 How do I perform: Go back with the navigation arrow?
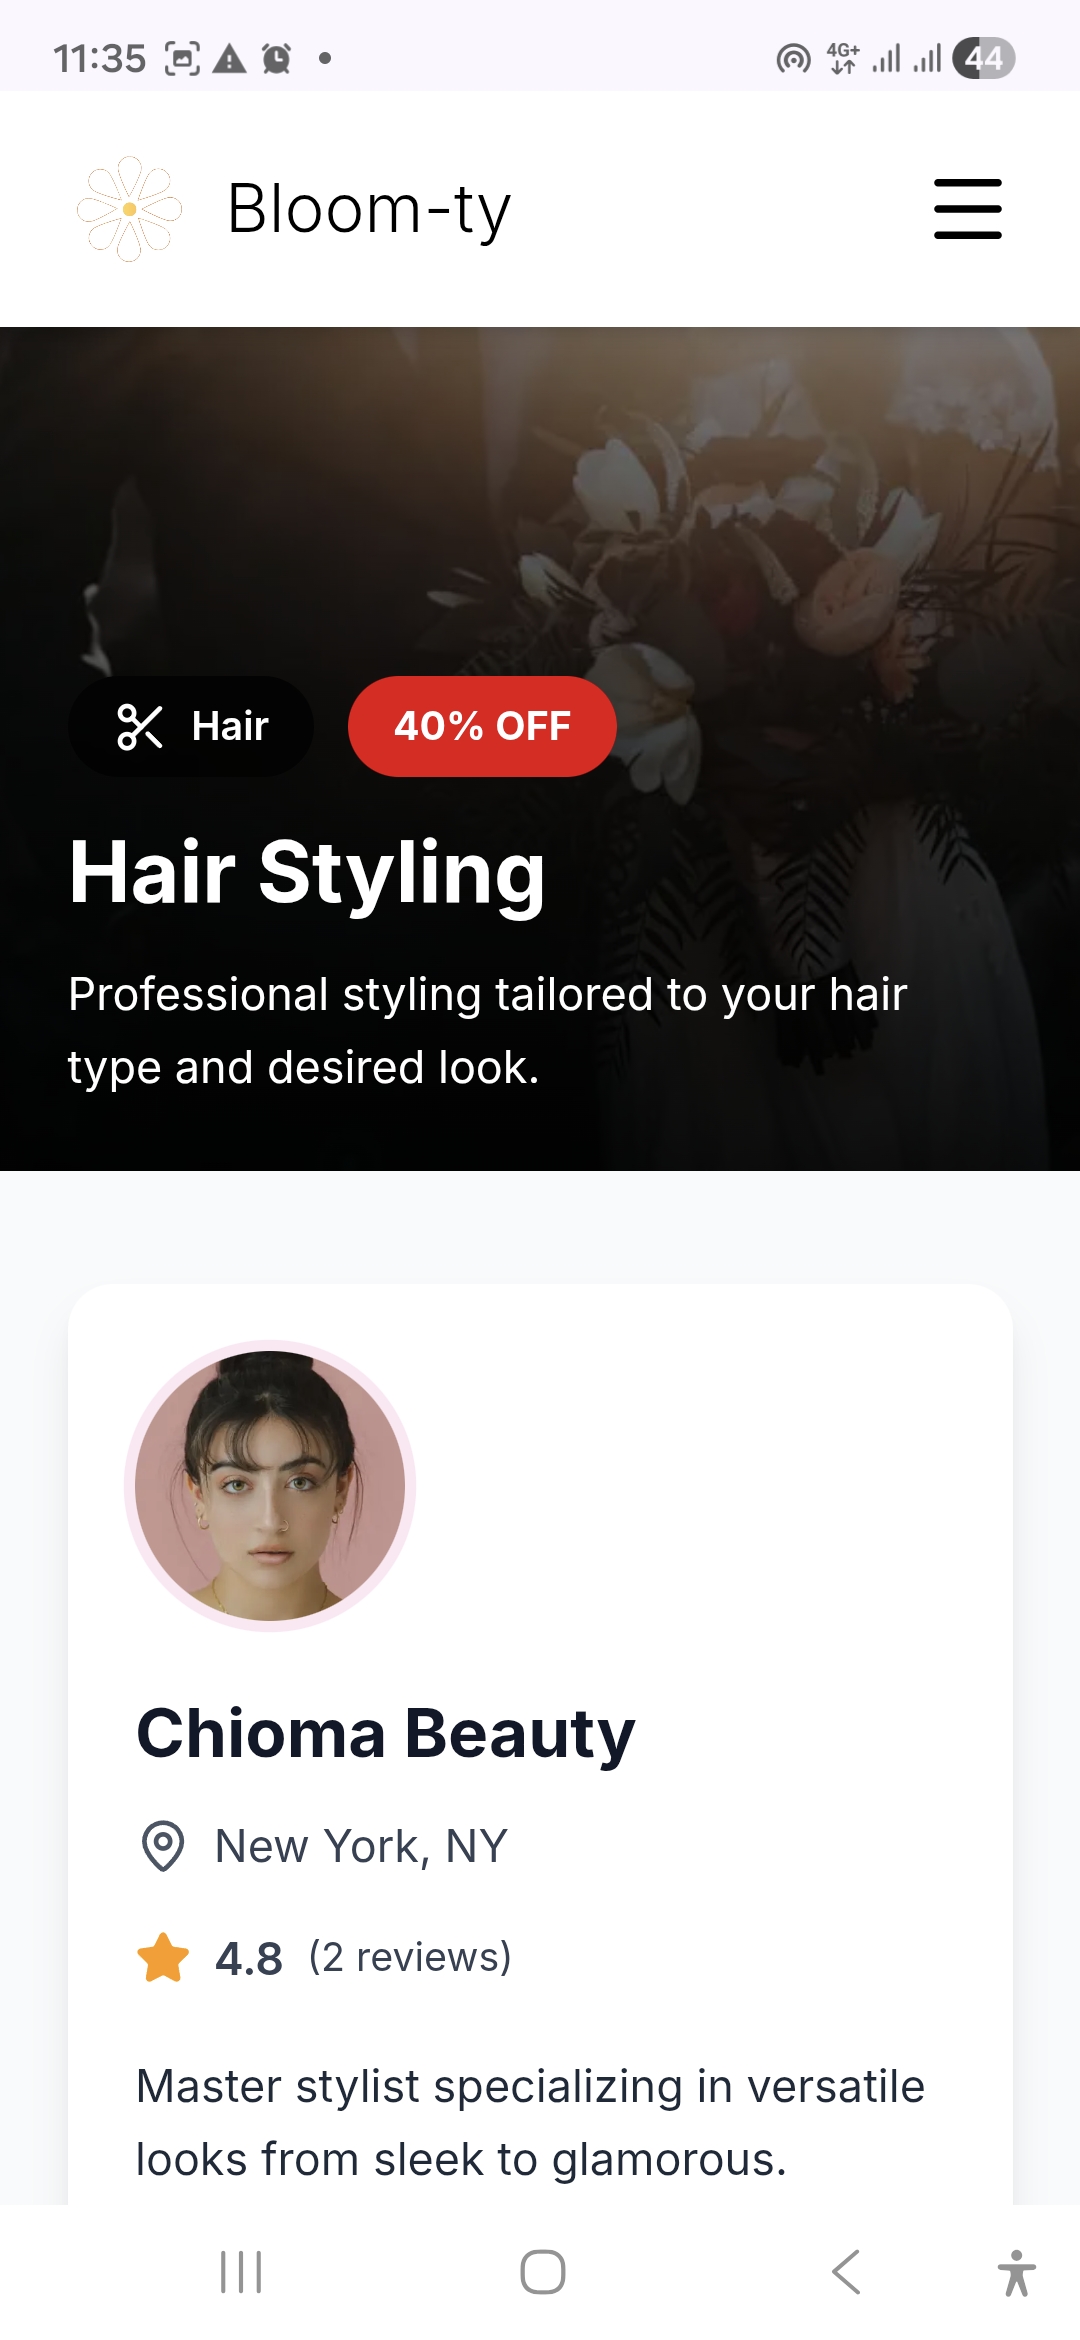pyautogui.click(x=846, y=2272)
